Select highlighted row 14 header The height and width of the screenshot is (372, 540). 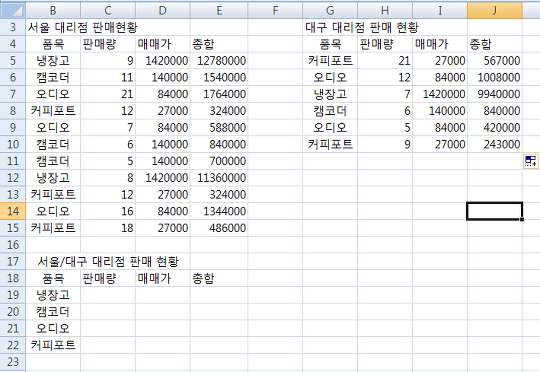(x=13, y=211)
